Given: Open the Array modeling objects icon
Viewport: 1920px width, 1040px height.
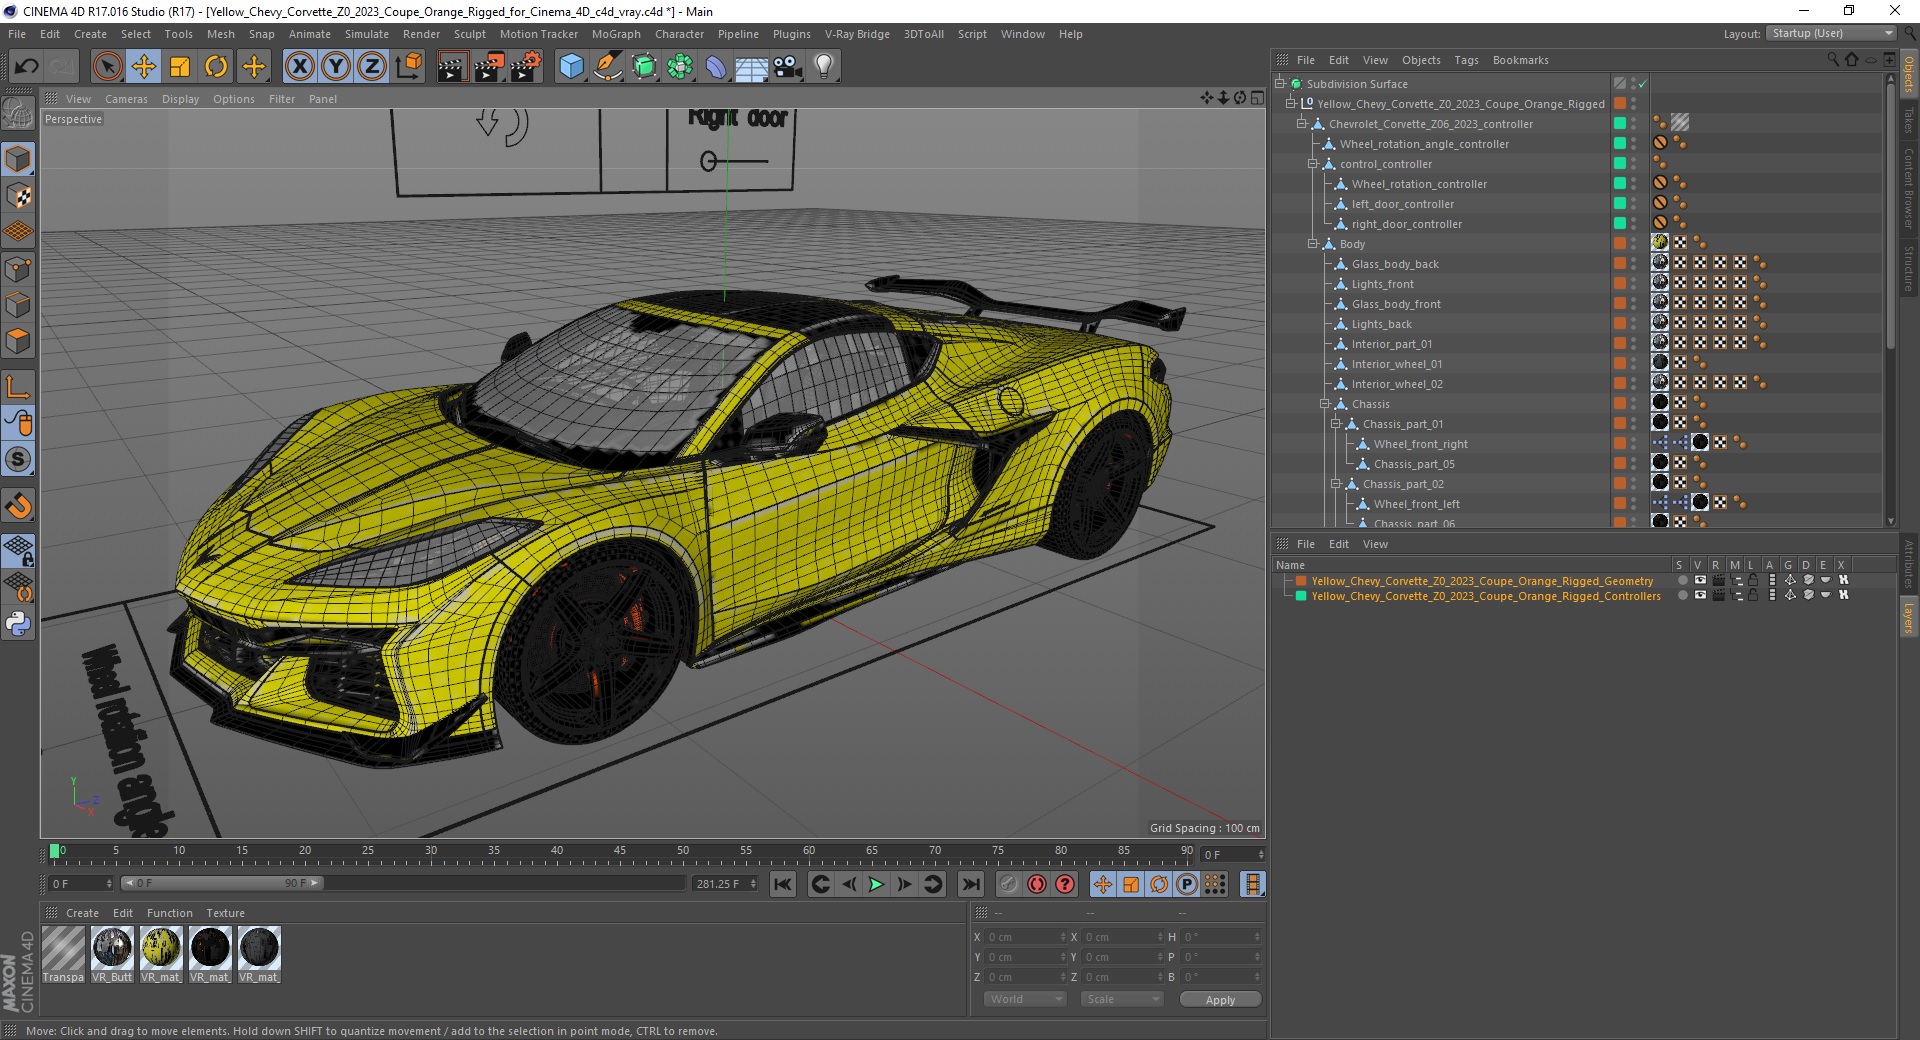Looking at the screenshot, I should (x=680, y=67).
